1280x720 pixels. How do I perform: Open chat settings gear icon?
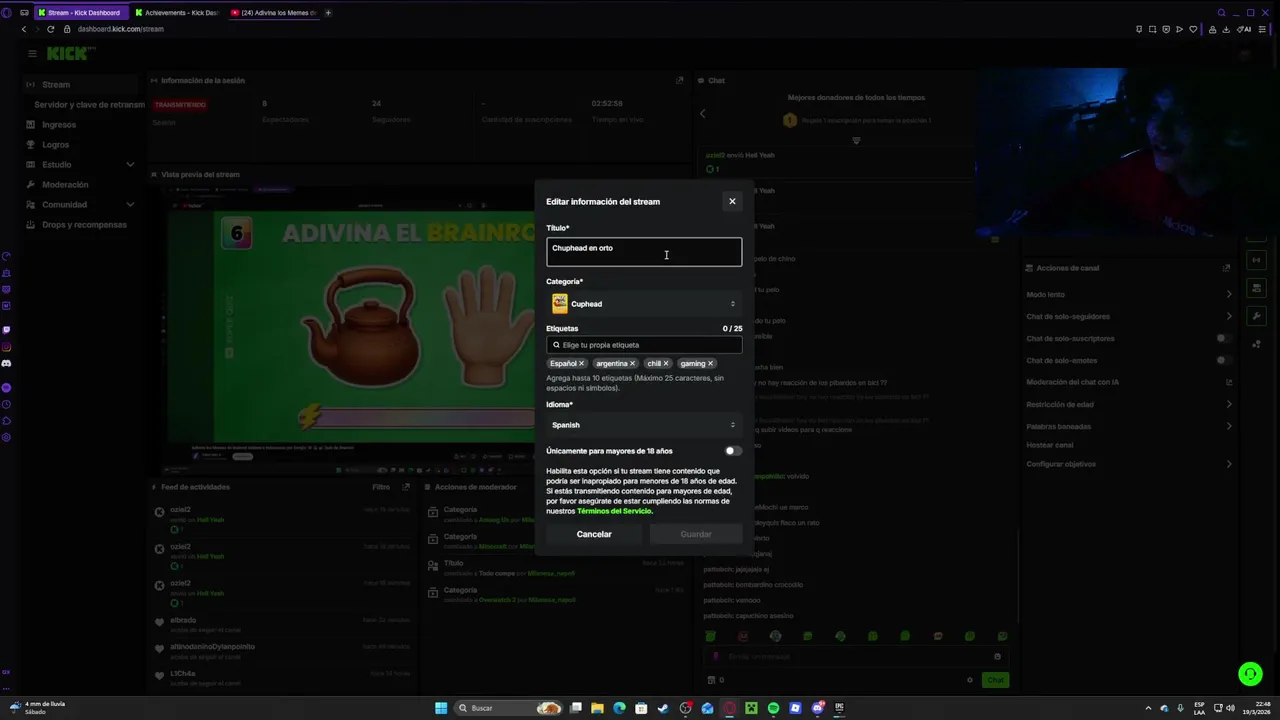(x=970, y=680)
